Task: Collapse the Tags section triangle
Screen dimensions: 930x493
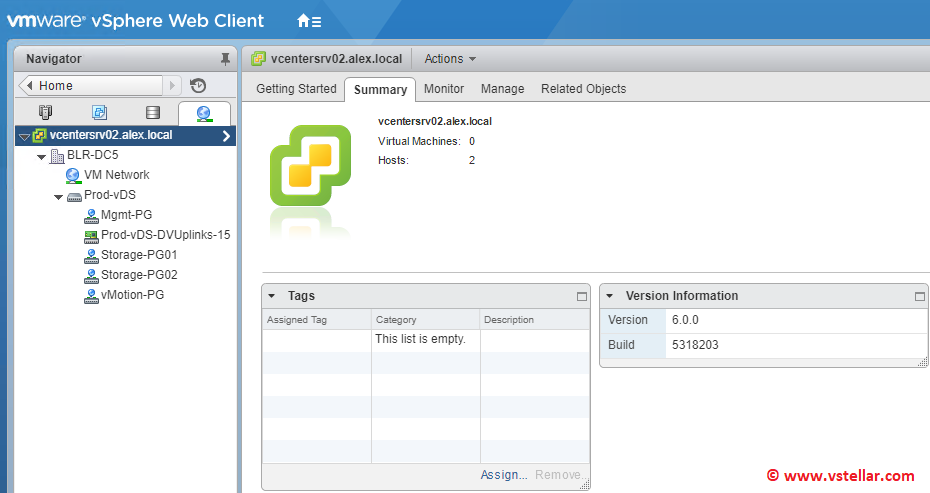Action: tap(272, 297)
